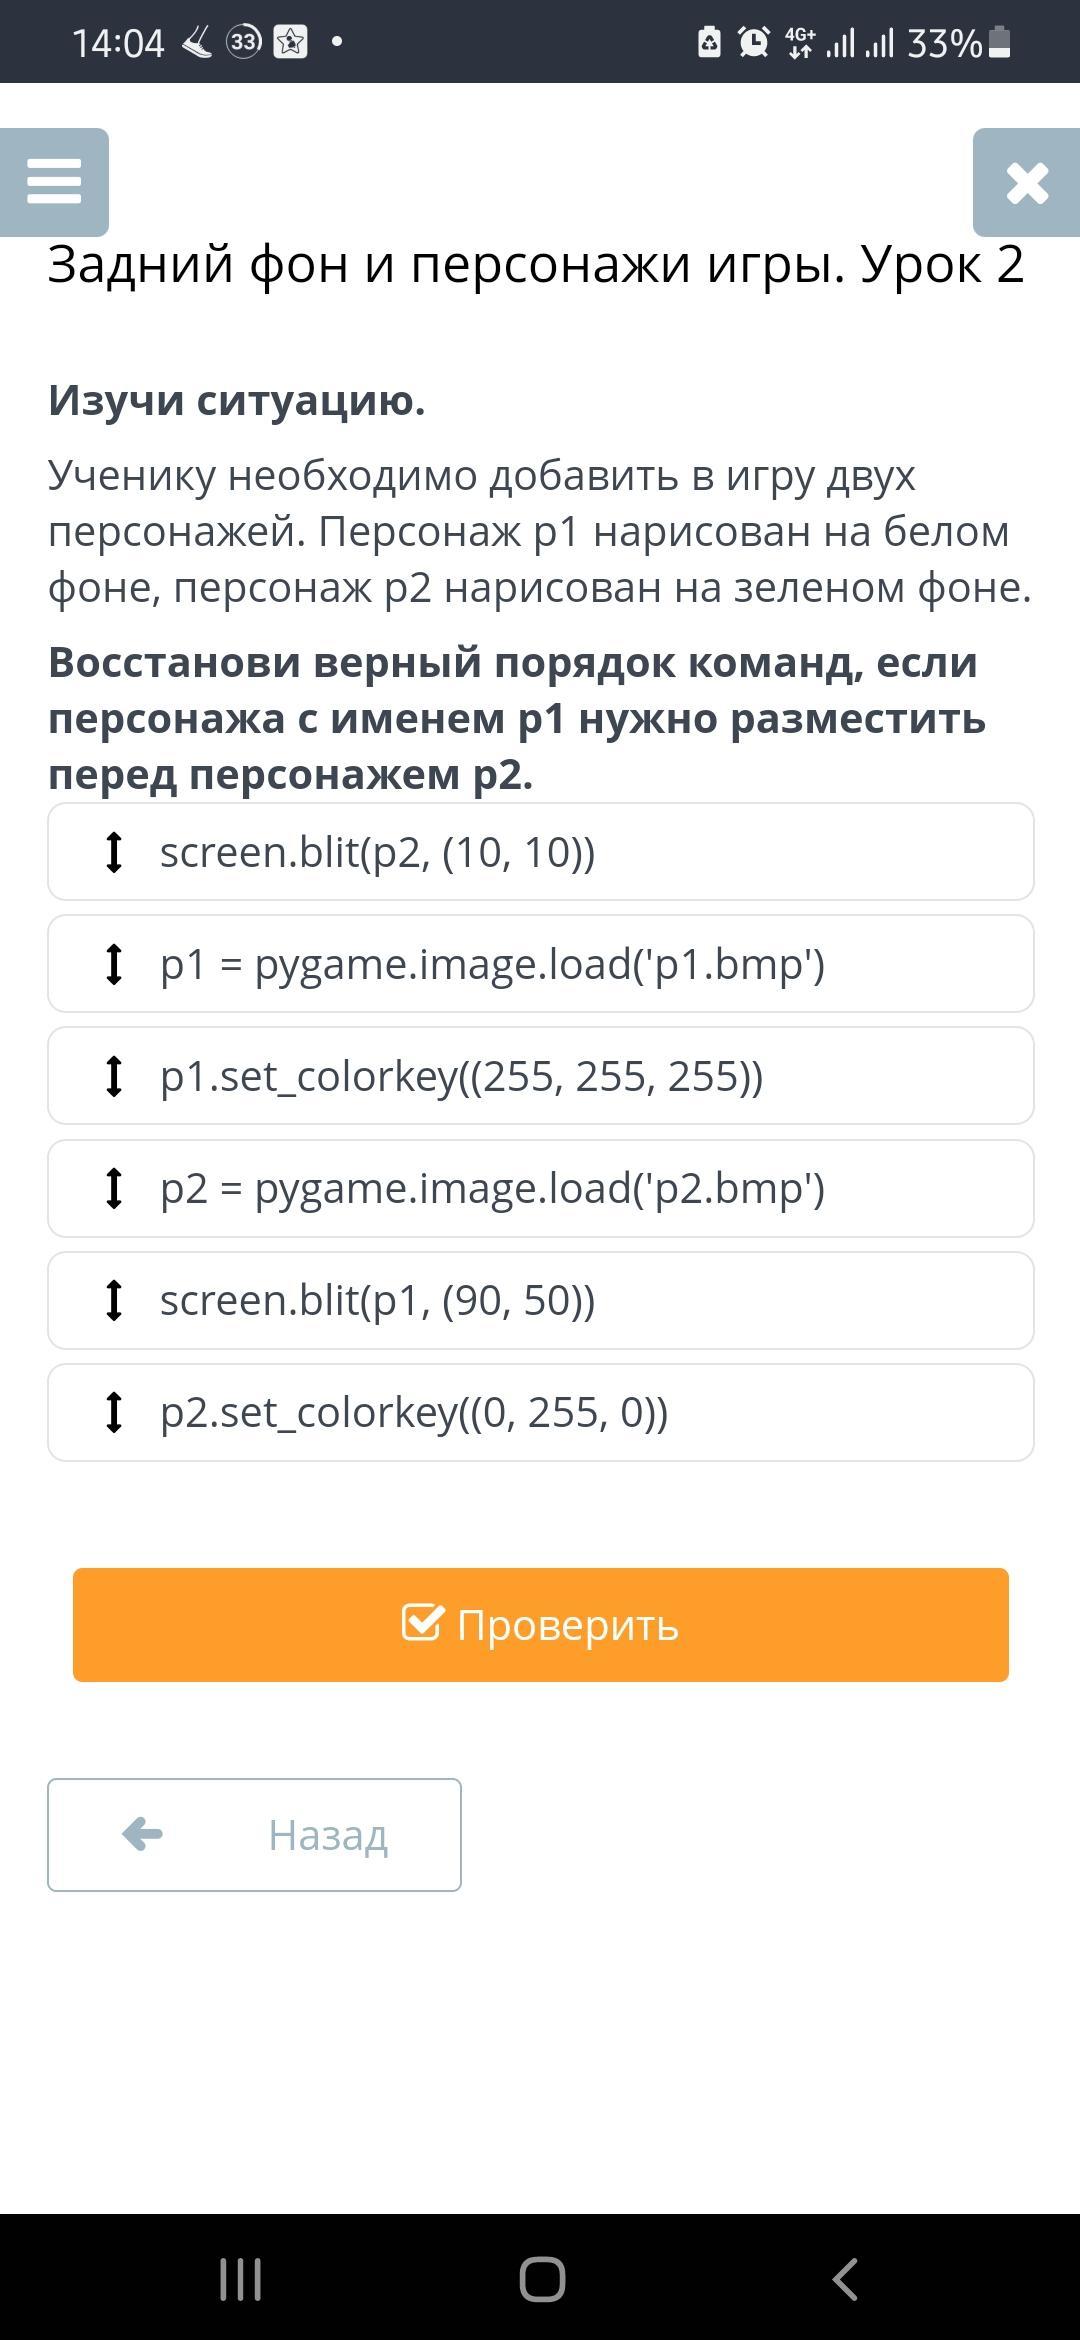Tap the left arrow icon in Назад button
The width and height of the screenshot is (1080, 2340).
click(x=142, y=1834)
